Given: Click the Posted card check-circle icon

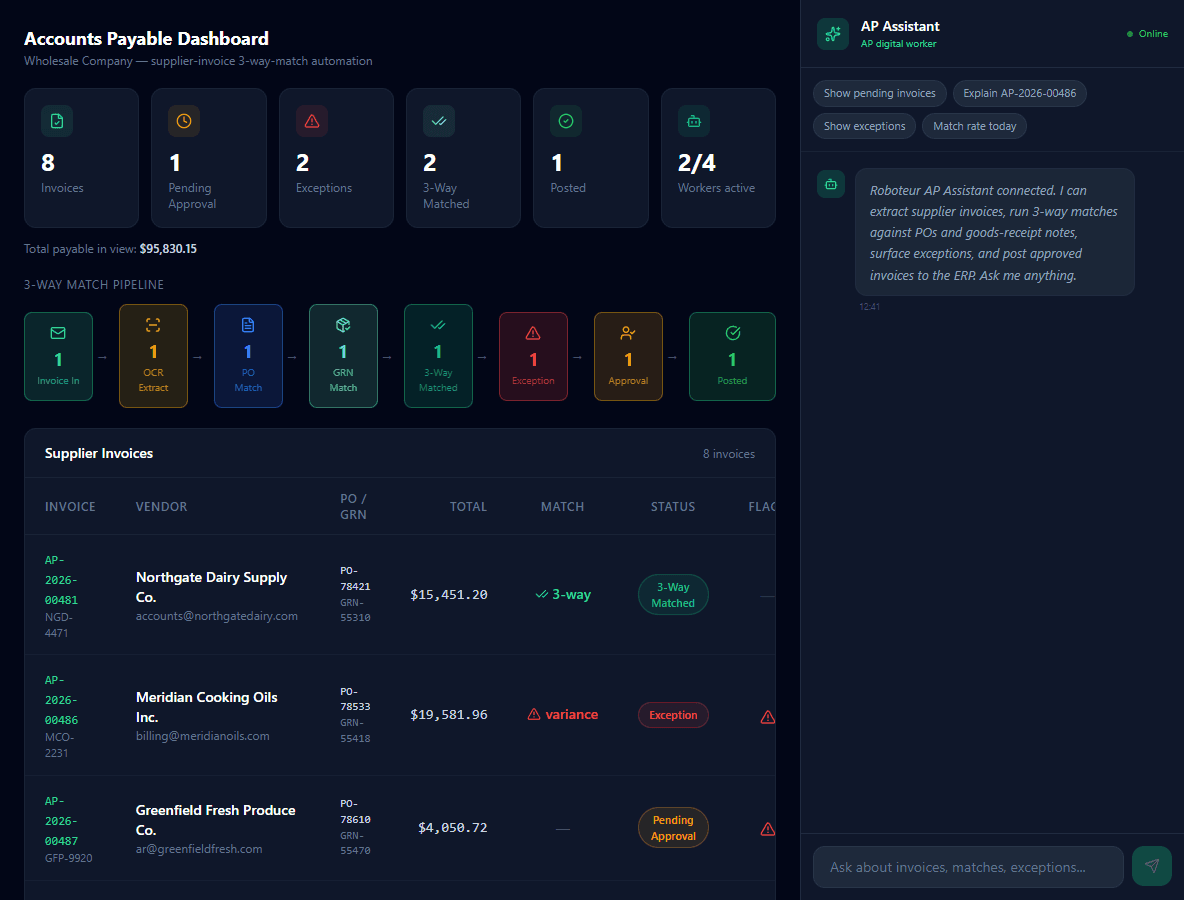Looking at the screenshot, I should [566, 121].
